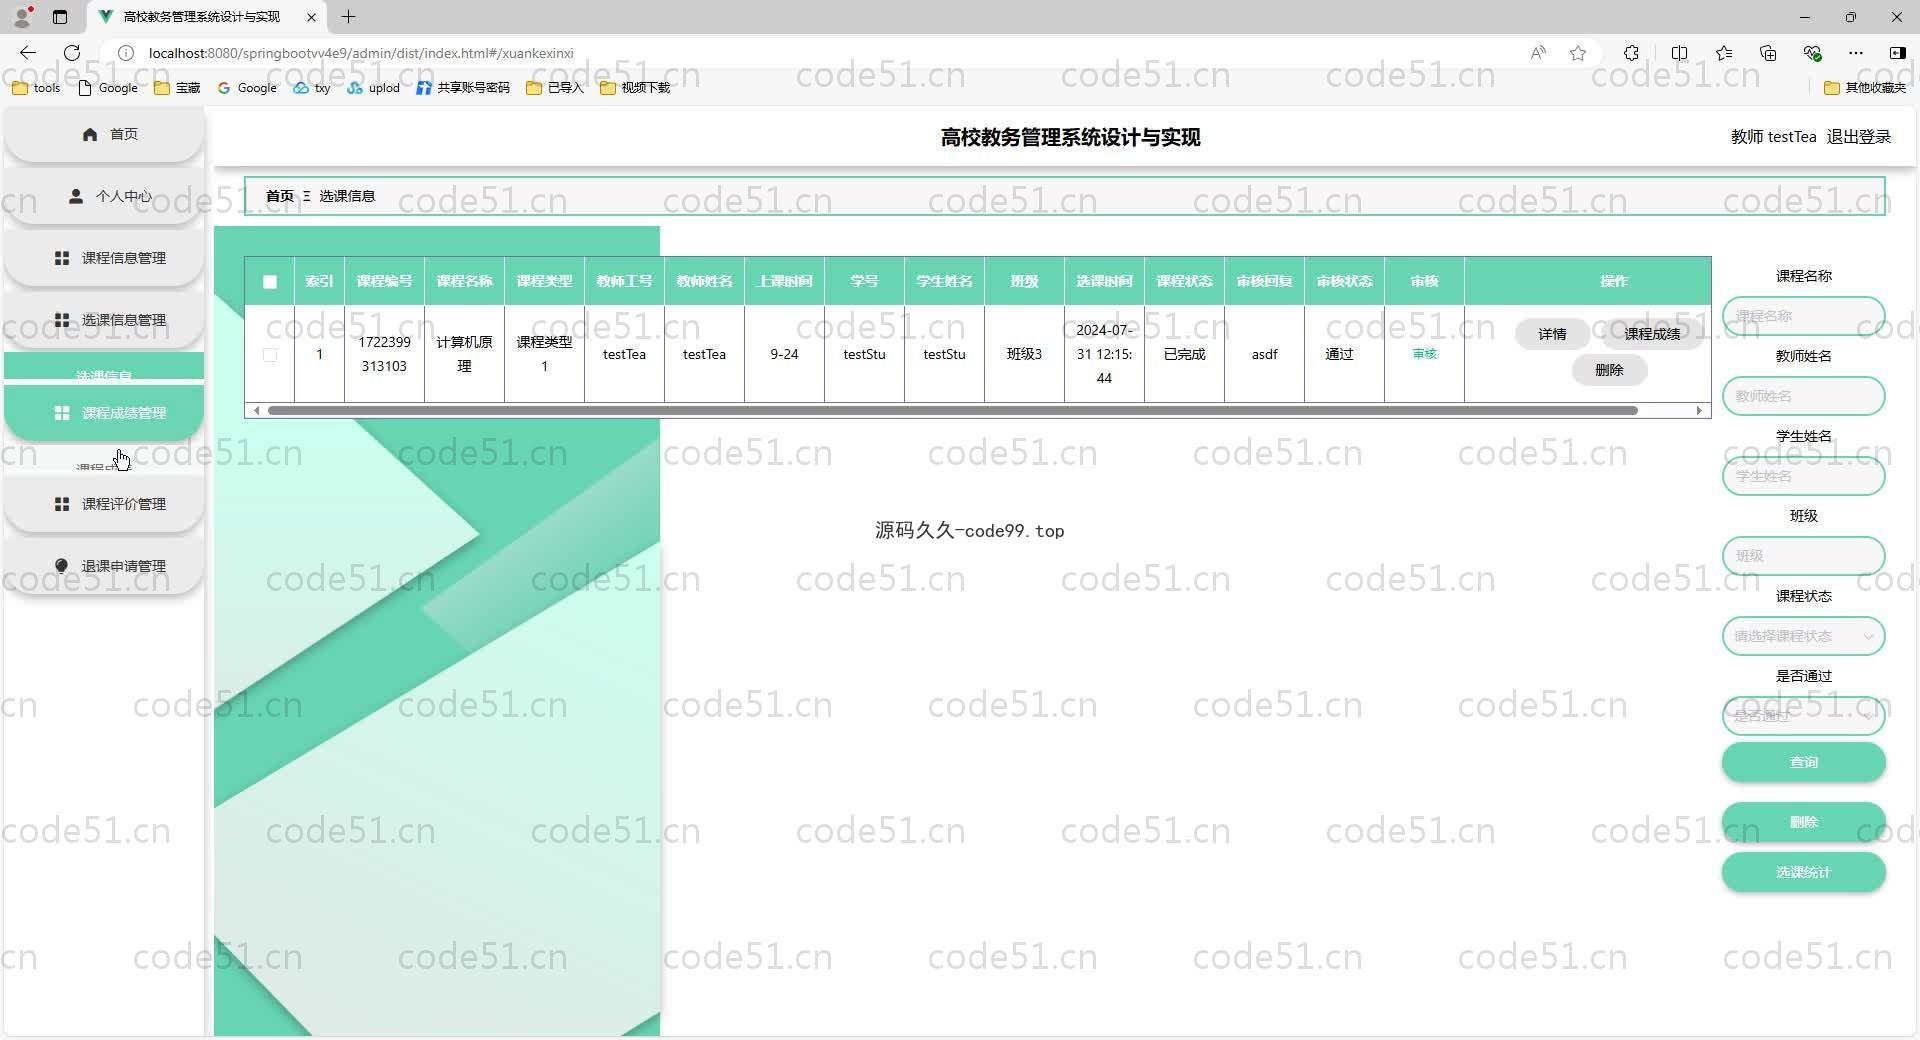Toggle the browser sidebar icon

tap(1898, 53)
